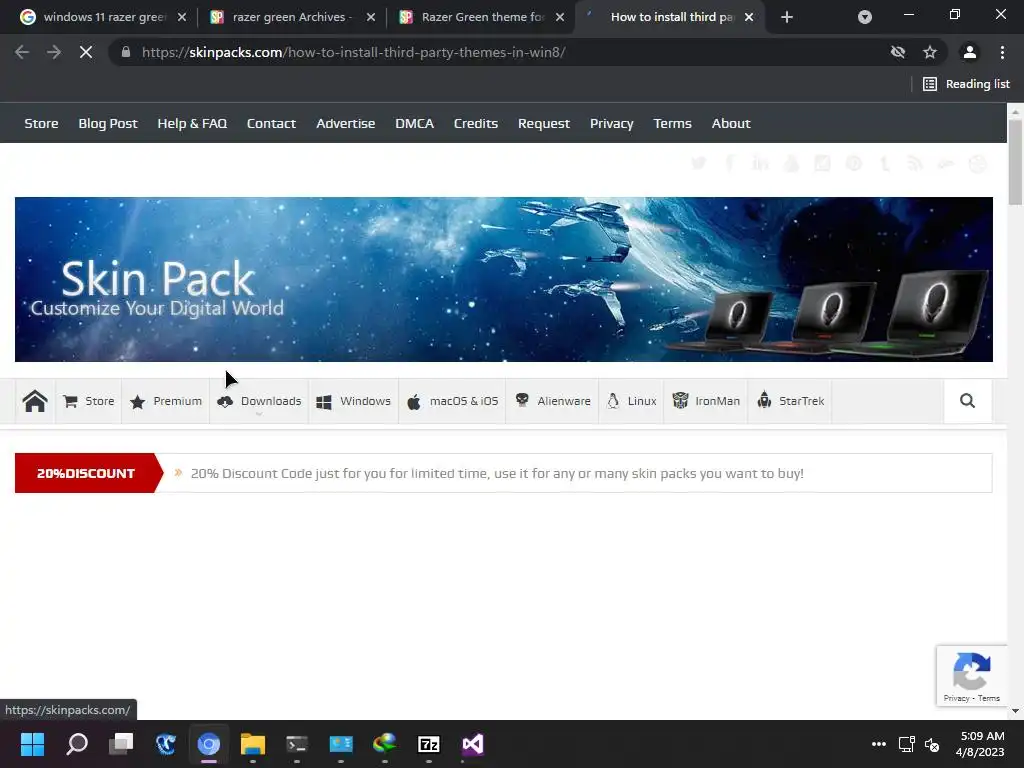Open the Credits page

(x=475, y=123)
